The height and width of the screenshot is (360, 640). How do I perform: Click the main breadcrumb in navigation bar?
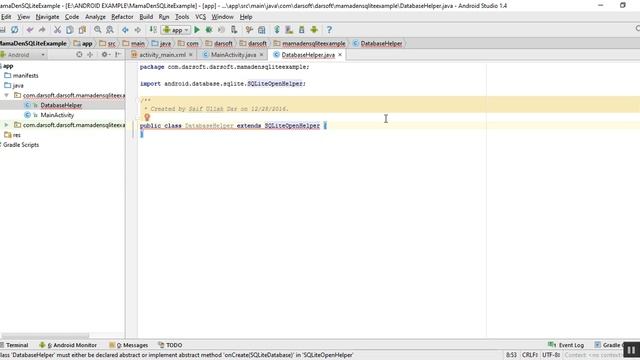pos(133,43)
